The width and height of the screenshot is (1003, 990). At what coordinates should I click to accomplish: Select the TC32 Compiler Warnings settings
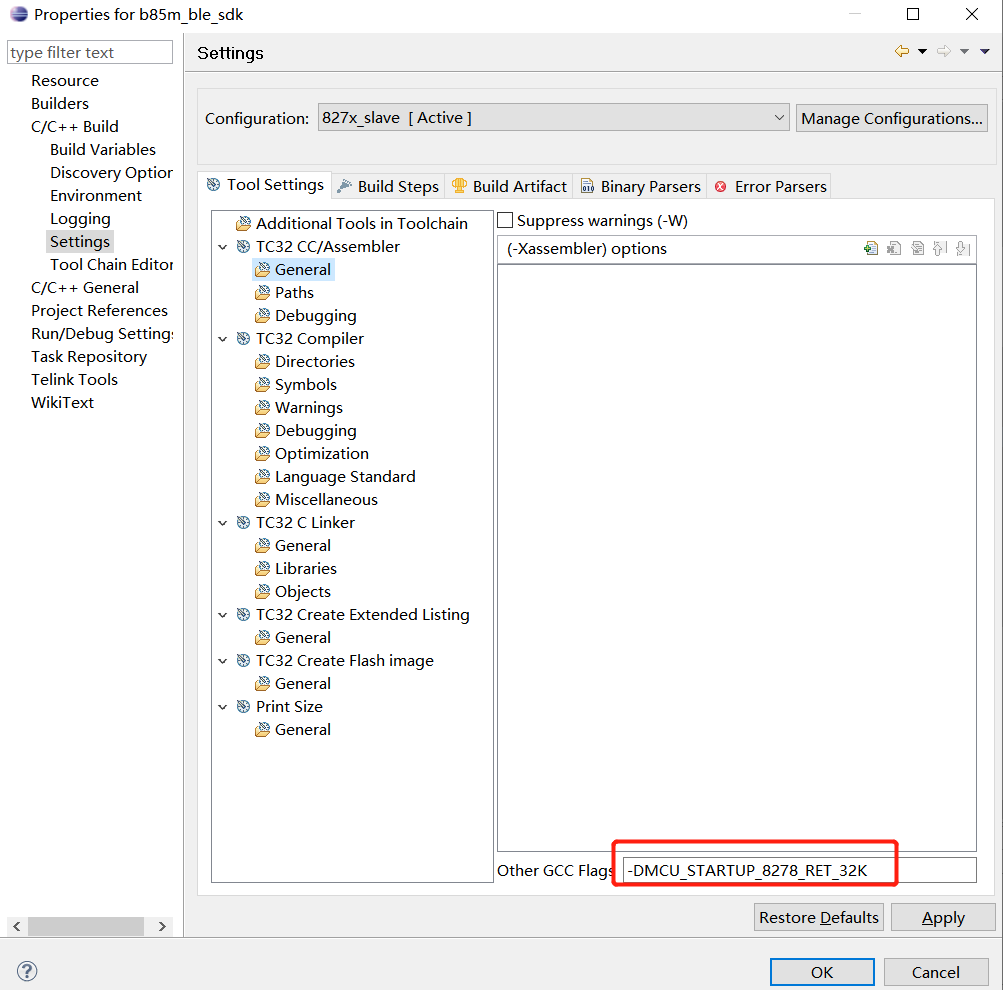(312, 407)
